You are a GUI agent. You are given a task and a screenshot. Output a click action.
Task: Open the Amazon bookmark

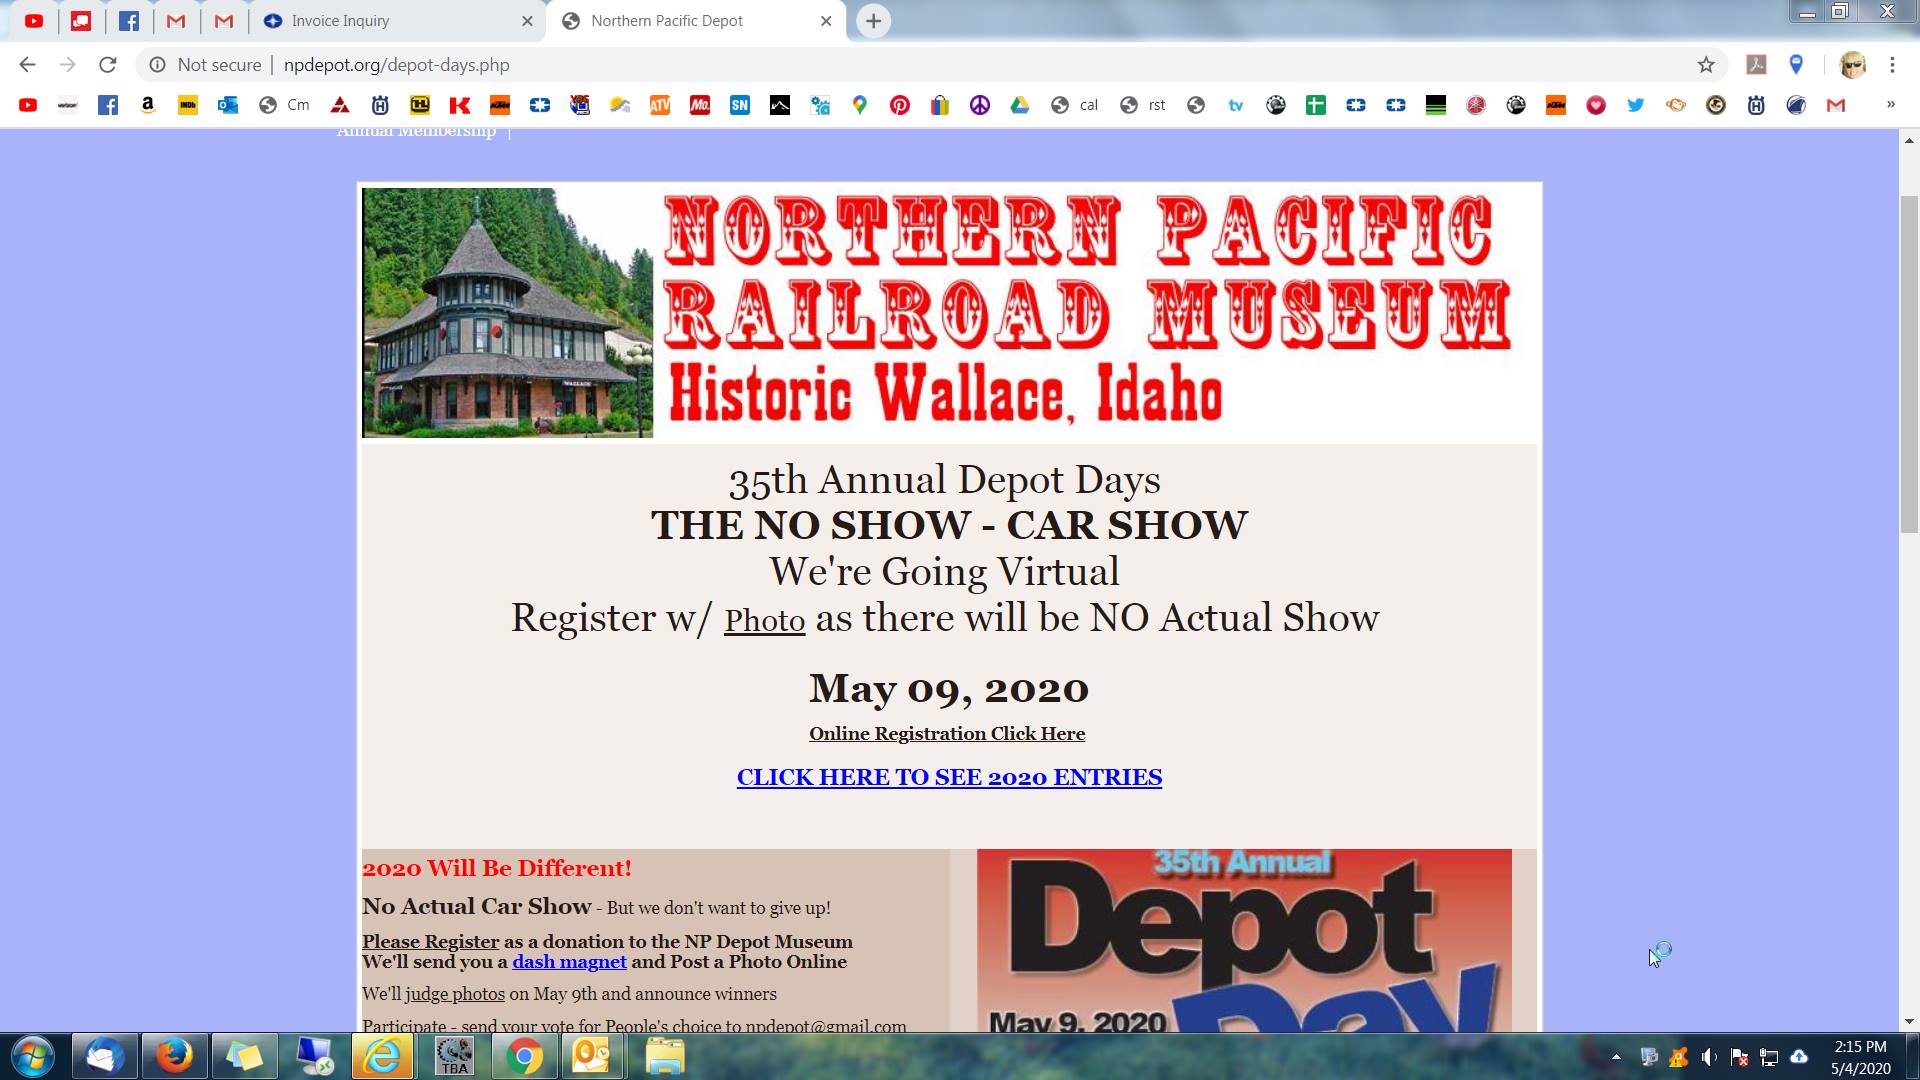[148, 105]
